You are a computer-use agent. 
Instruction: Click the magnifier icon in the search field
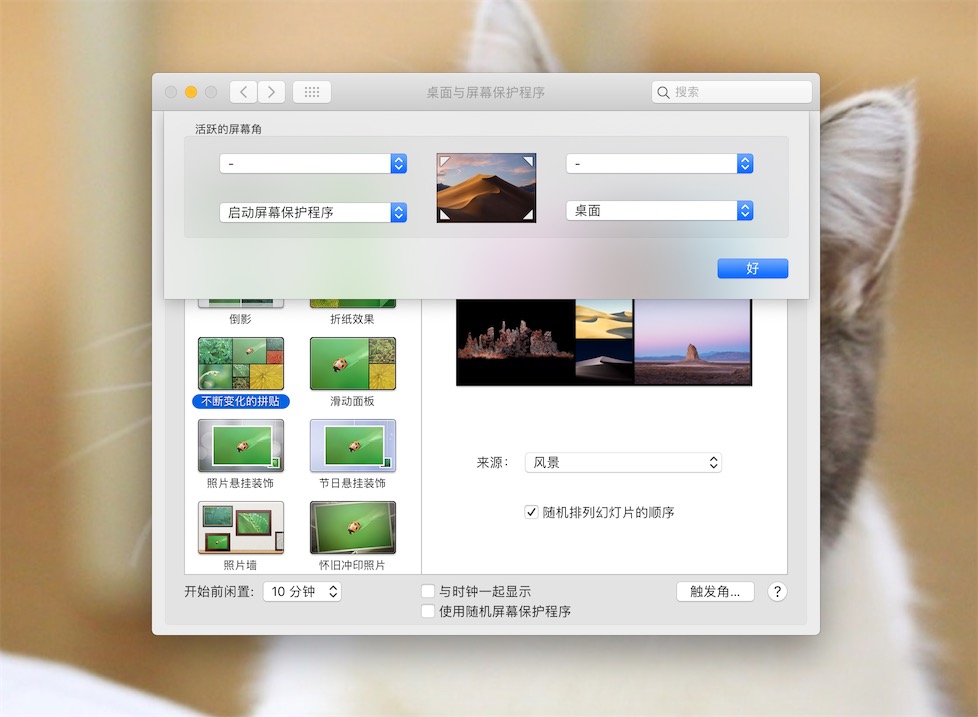(x=663, y=92)
